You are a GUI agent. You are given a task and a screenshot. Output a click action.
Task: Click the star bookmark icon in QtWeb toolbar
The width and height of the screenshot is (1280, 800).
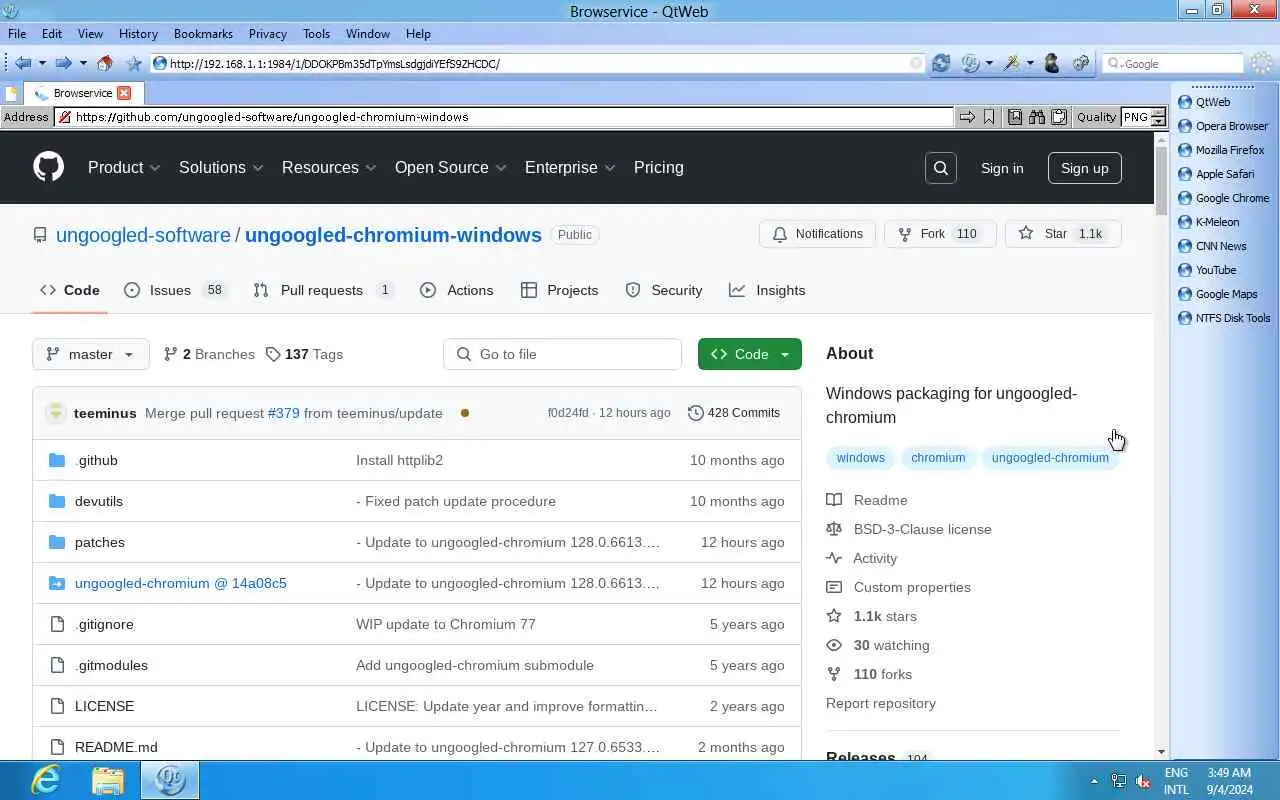tap(134, 63)
